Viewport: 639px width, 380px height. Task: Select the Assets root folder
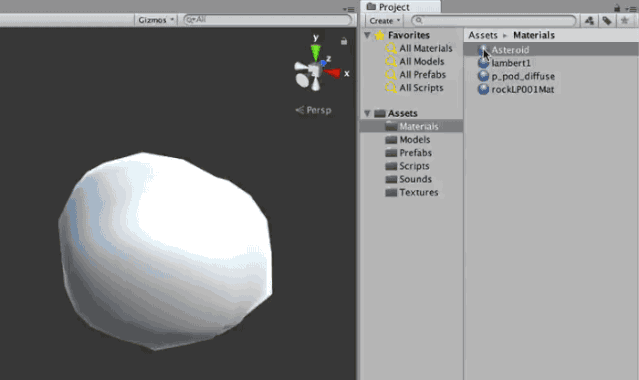[403, 113]
